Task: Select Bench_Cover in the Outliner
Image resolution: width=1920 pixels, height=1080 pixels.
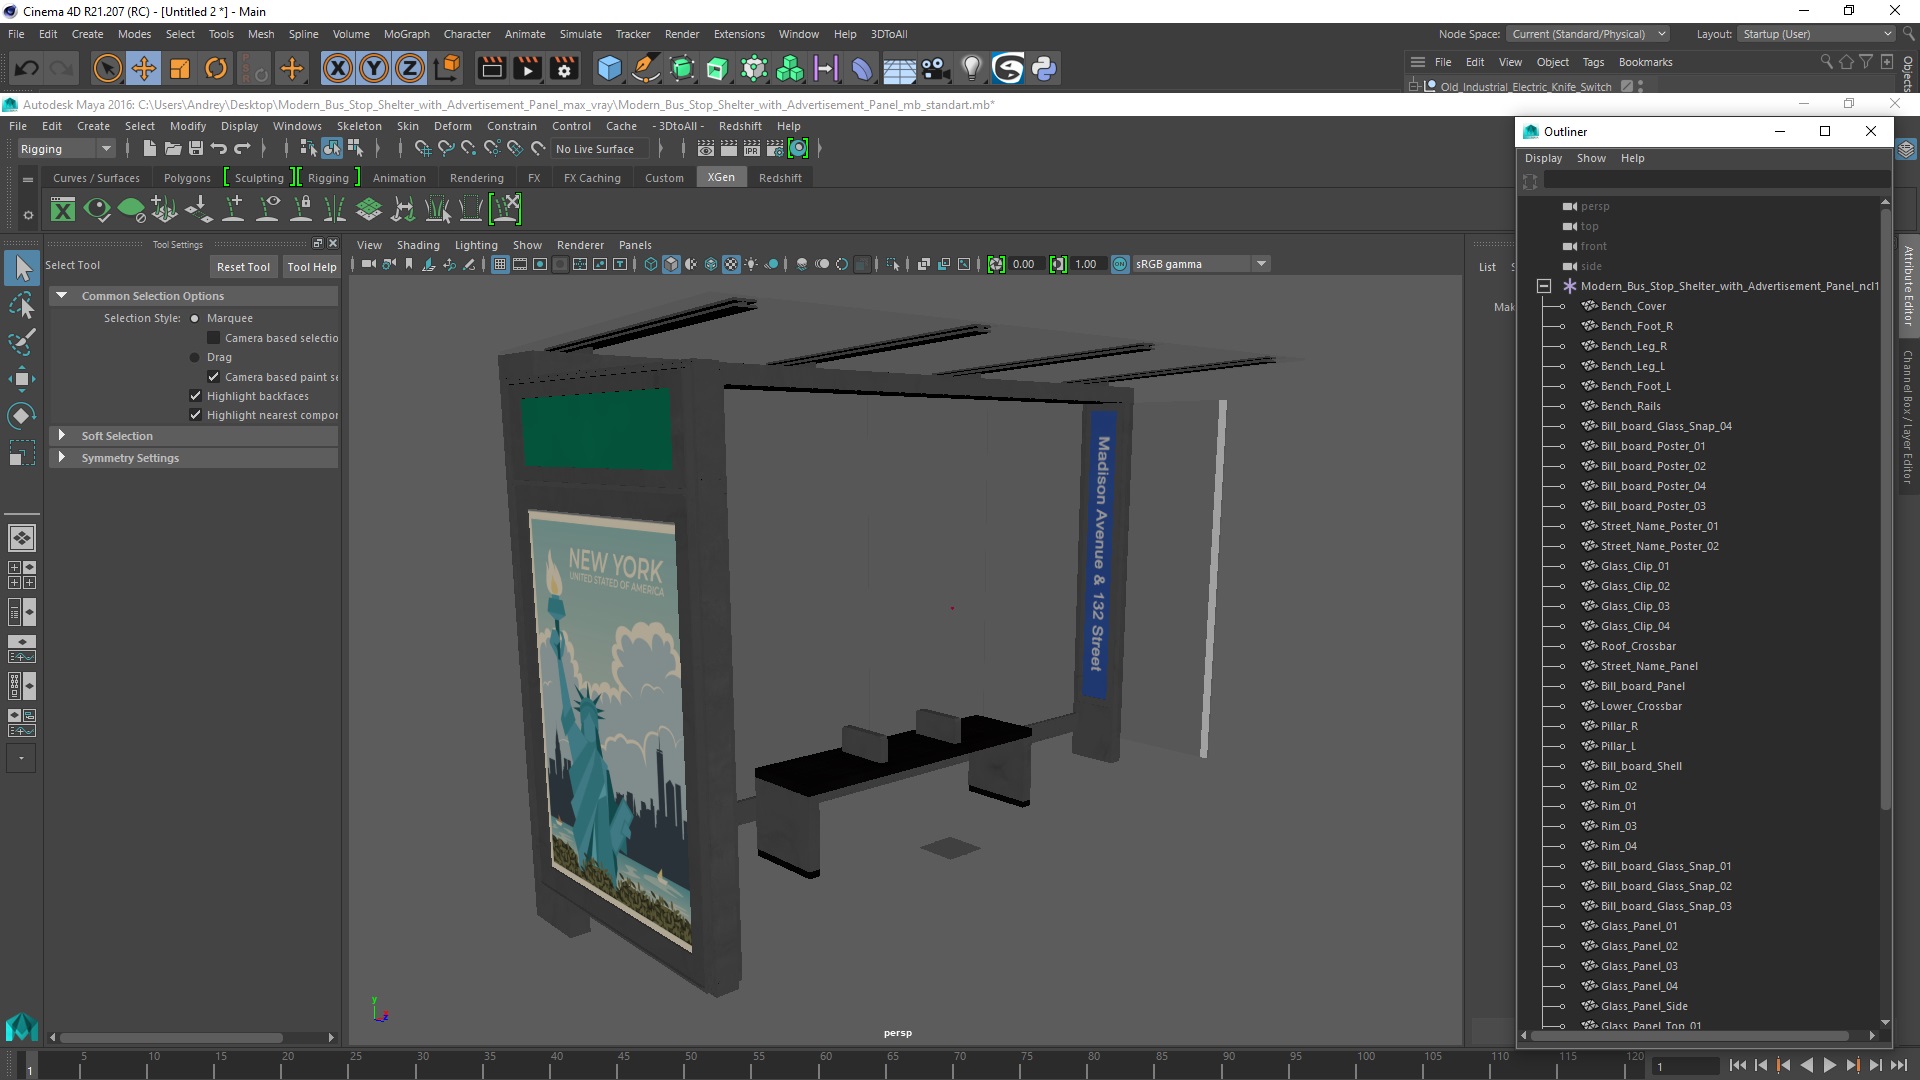Action: click(1633, 306)
